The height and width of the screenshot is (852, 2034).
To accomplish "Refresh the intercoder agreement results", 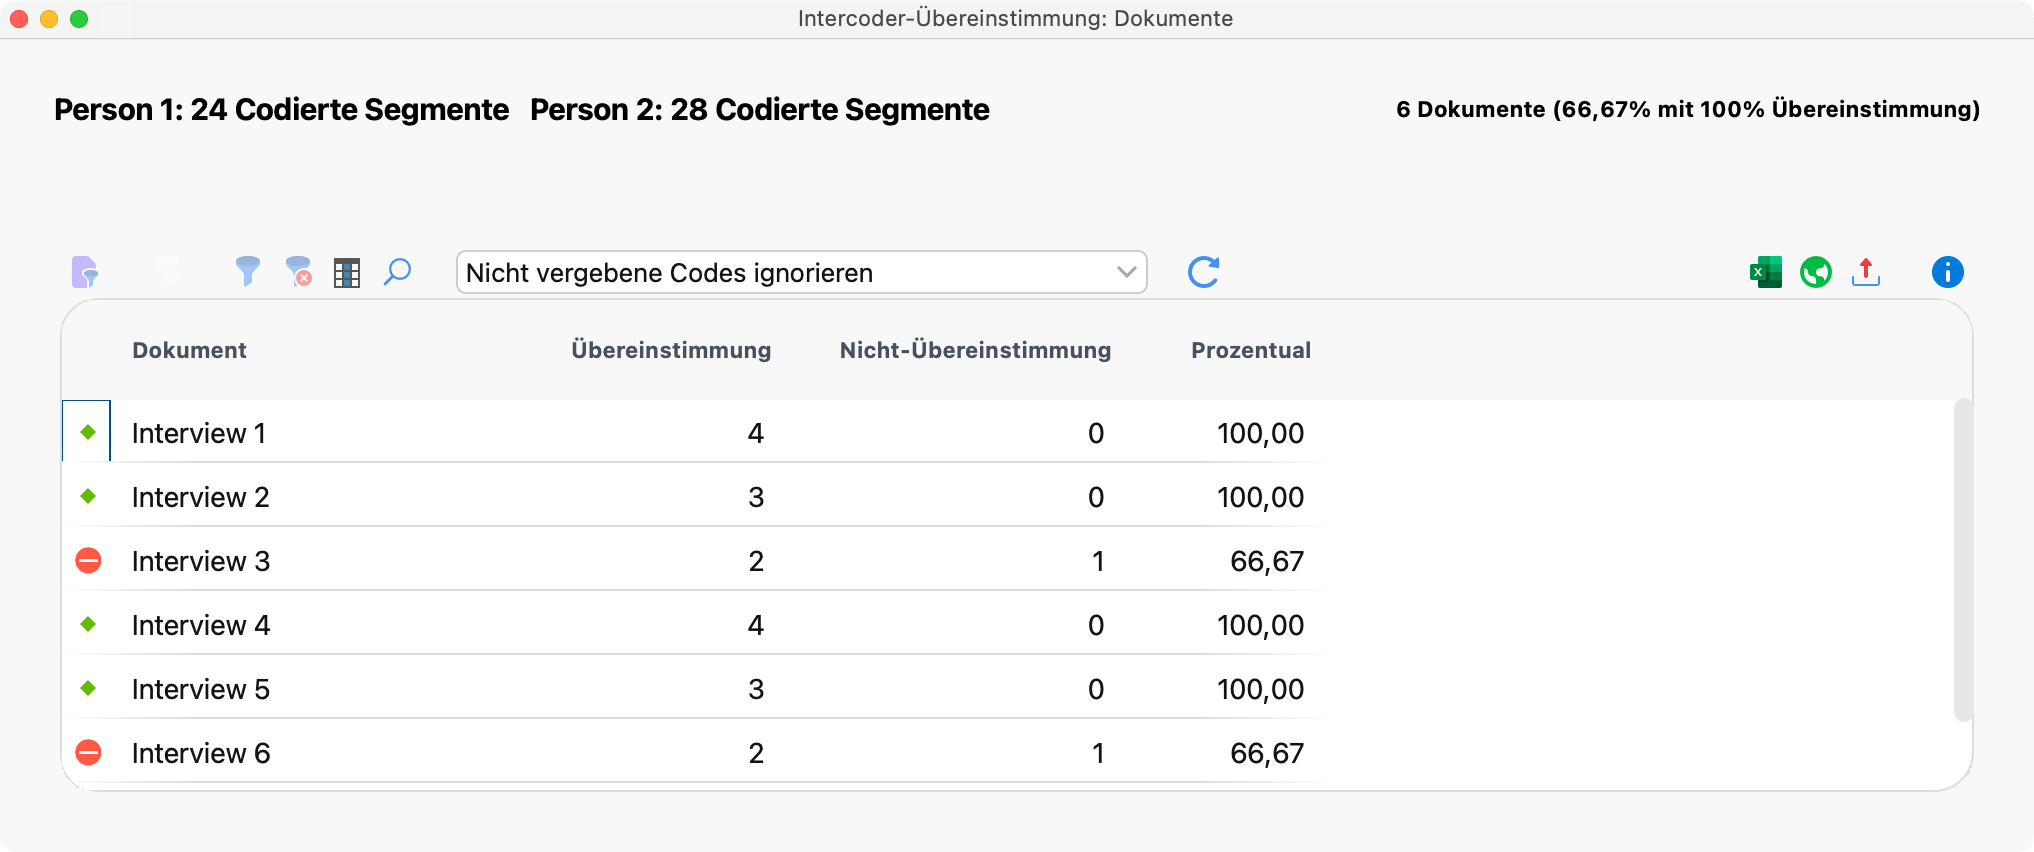I will (1203, 272).
